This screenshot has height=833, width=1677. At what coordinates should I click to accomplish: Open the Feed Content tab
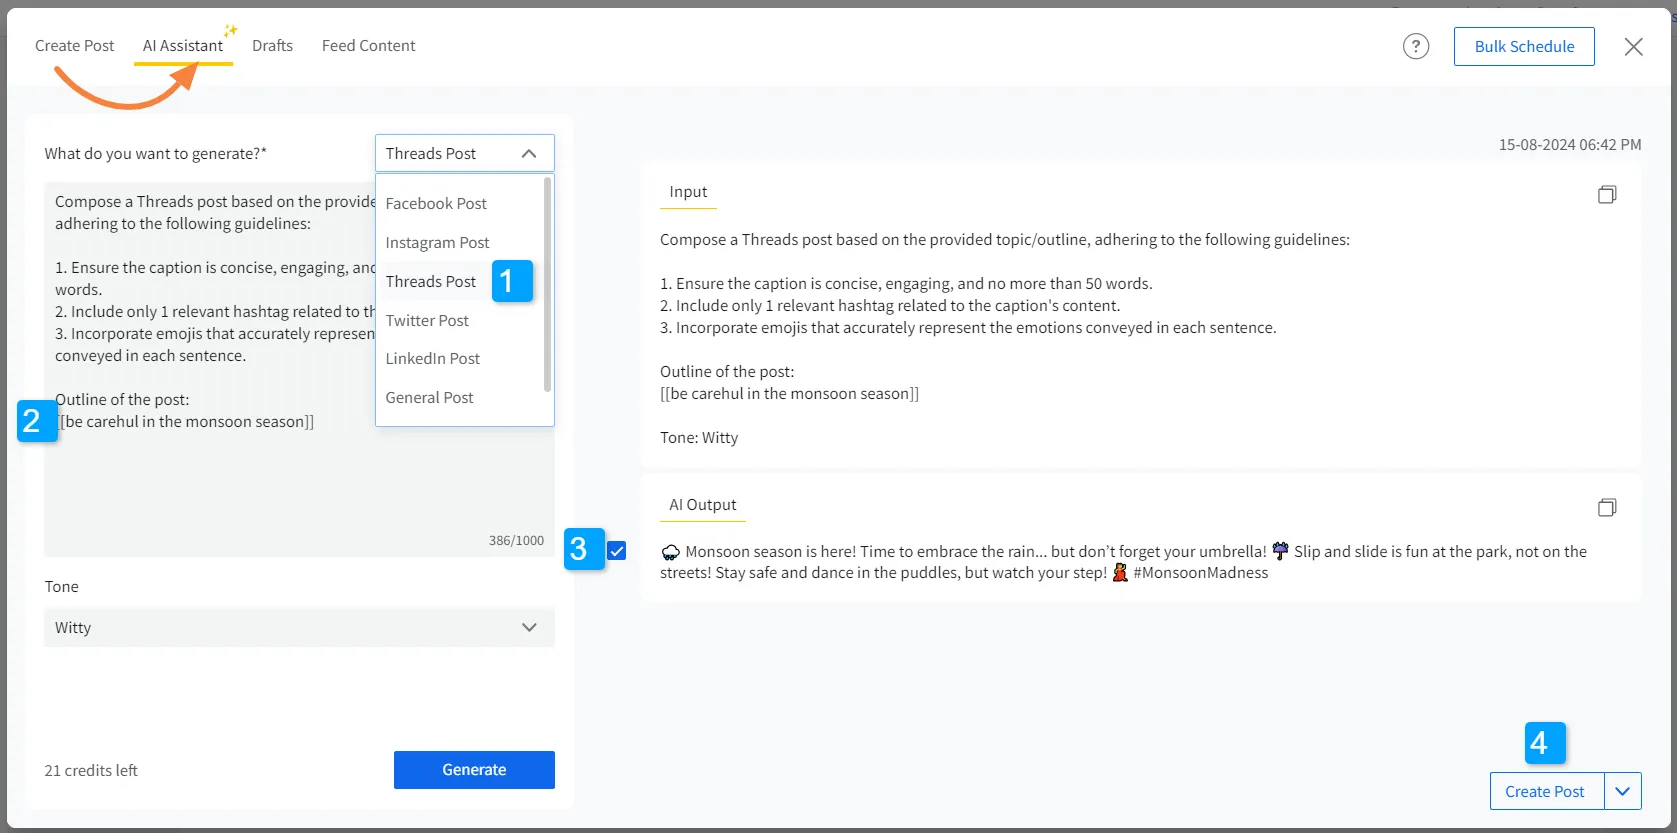click(x=368, y=46)
